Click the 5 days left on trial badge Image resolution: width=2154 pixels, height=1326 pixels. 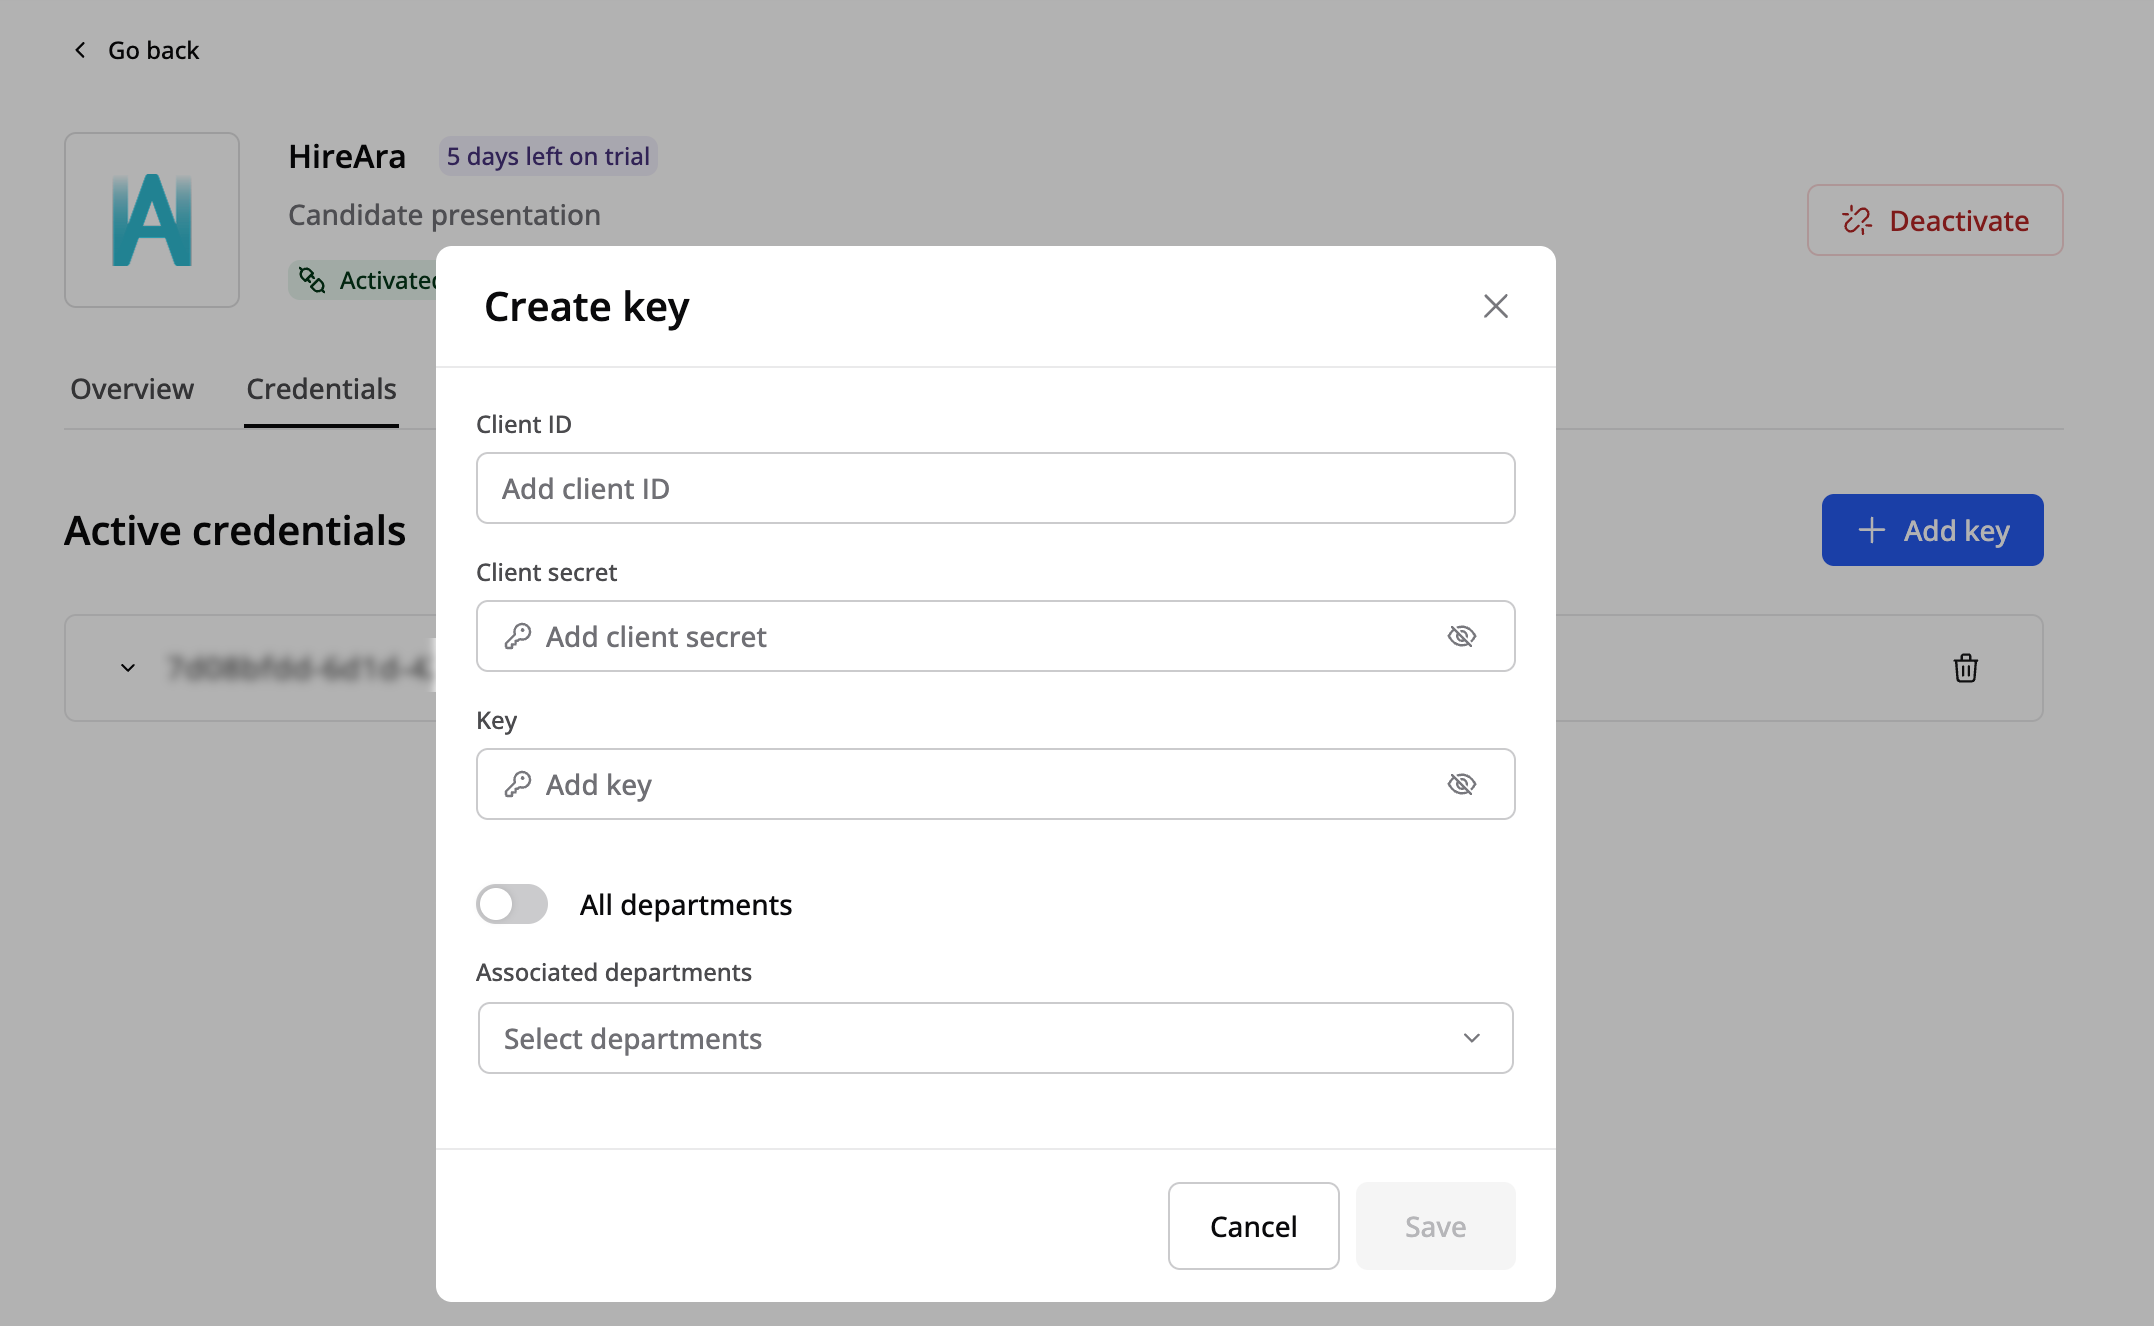tap(548, 157)
